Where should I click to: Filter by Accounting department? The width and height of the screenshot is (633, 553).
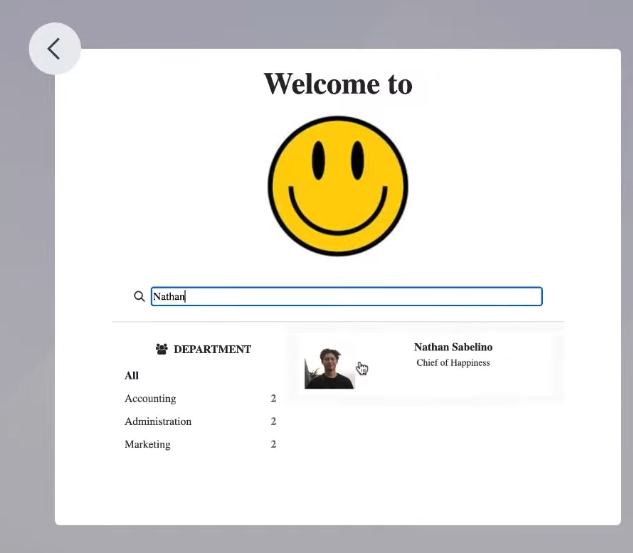coord(150,398)
